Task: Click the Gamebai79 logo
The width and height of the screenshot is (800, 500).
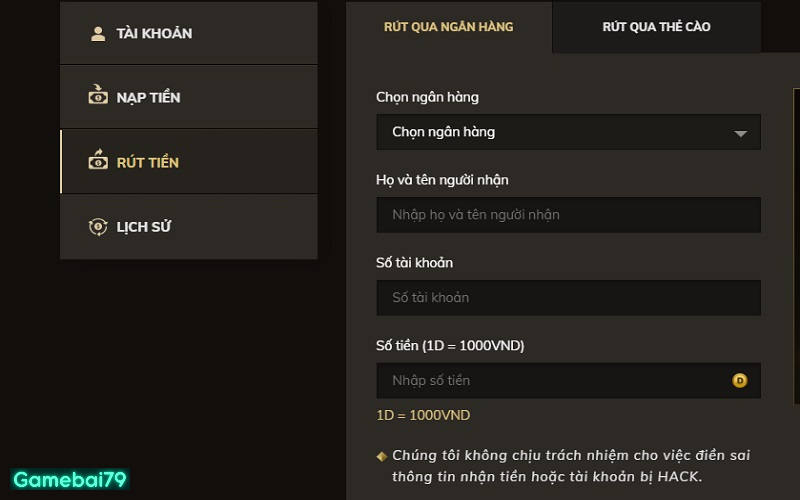Action: click(x=69, y=479)
